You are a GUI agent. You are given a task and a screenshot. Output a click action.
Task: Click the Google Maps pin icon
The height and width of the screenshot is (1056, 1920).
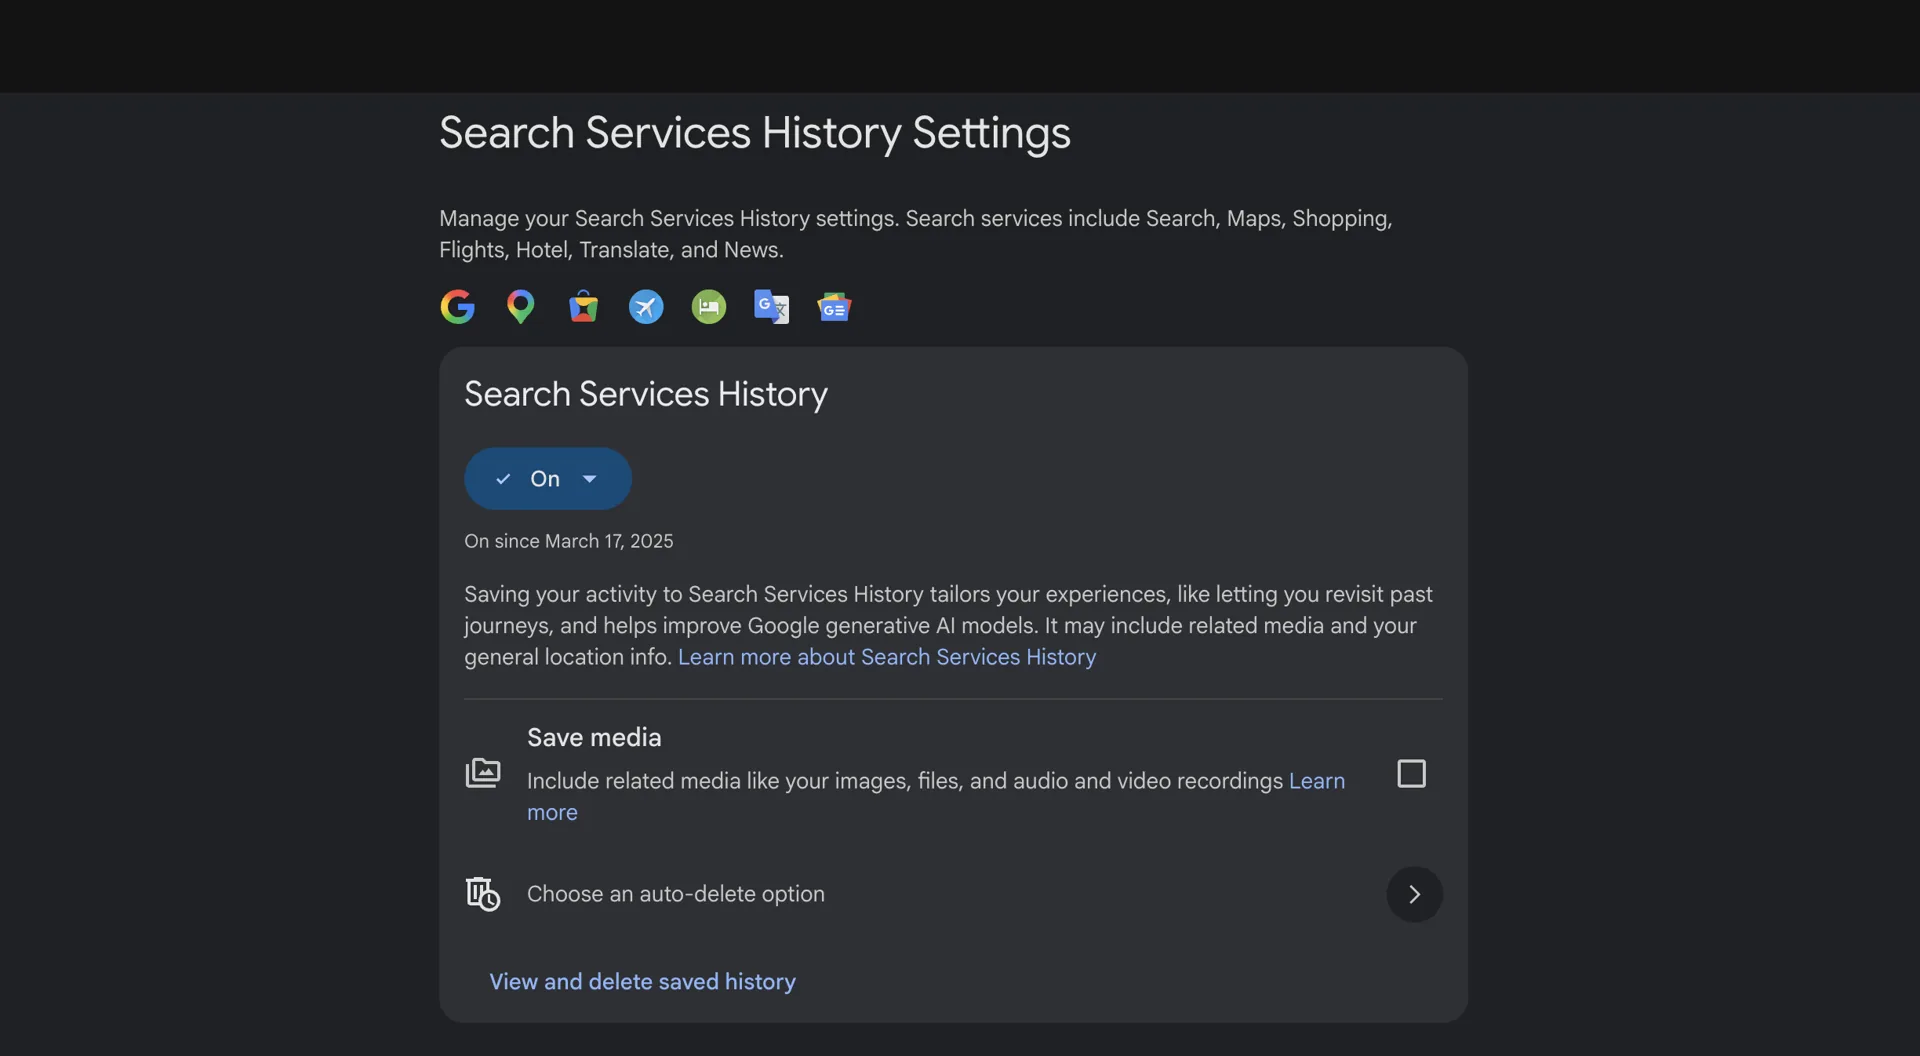click(520, 307)
